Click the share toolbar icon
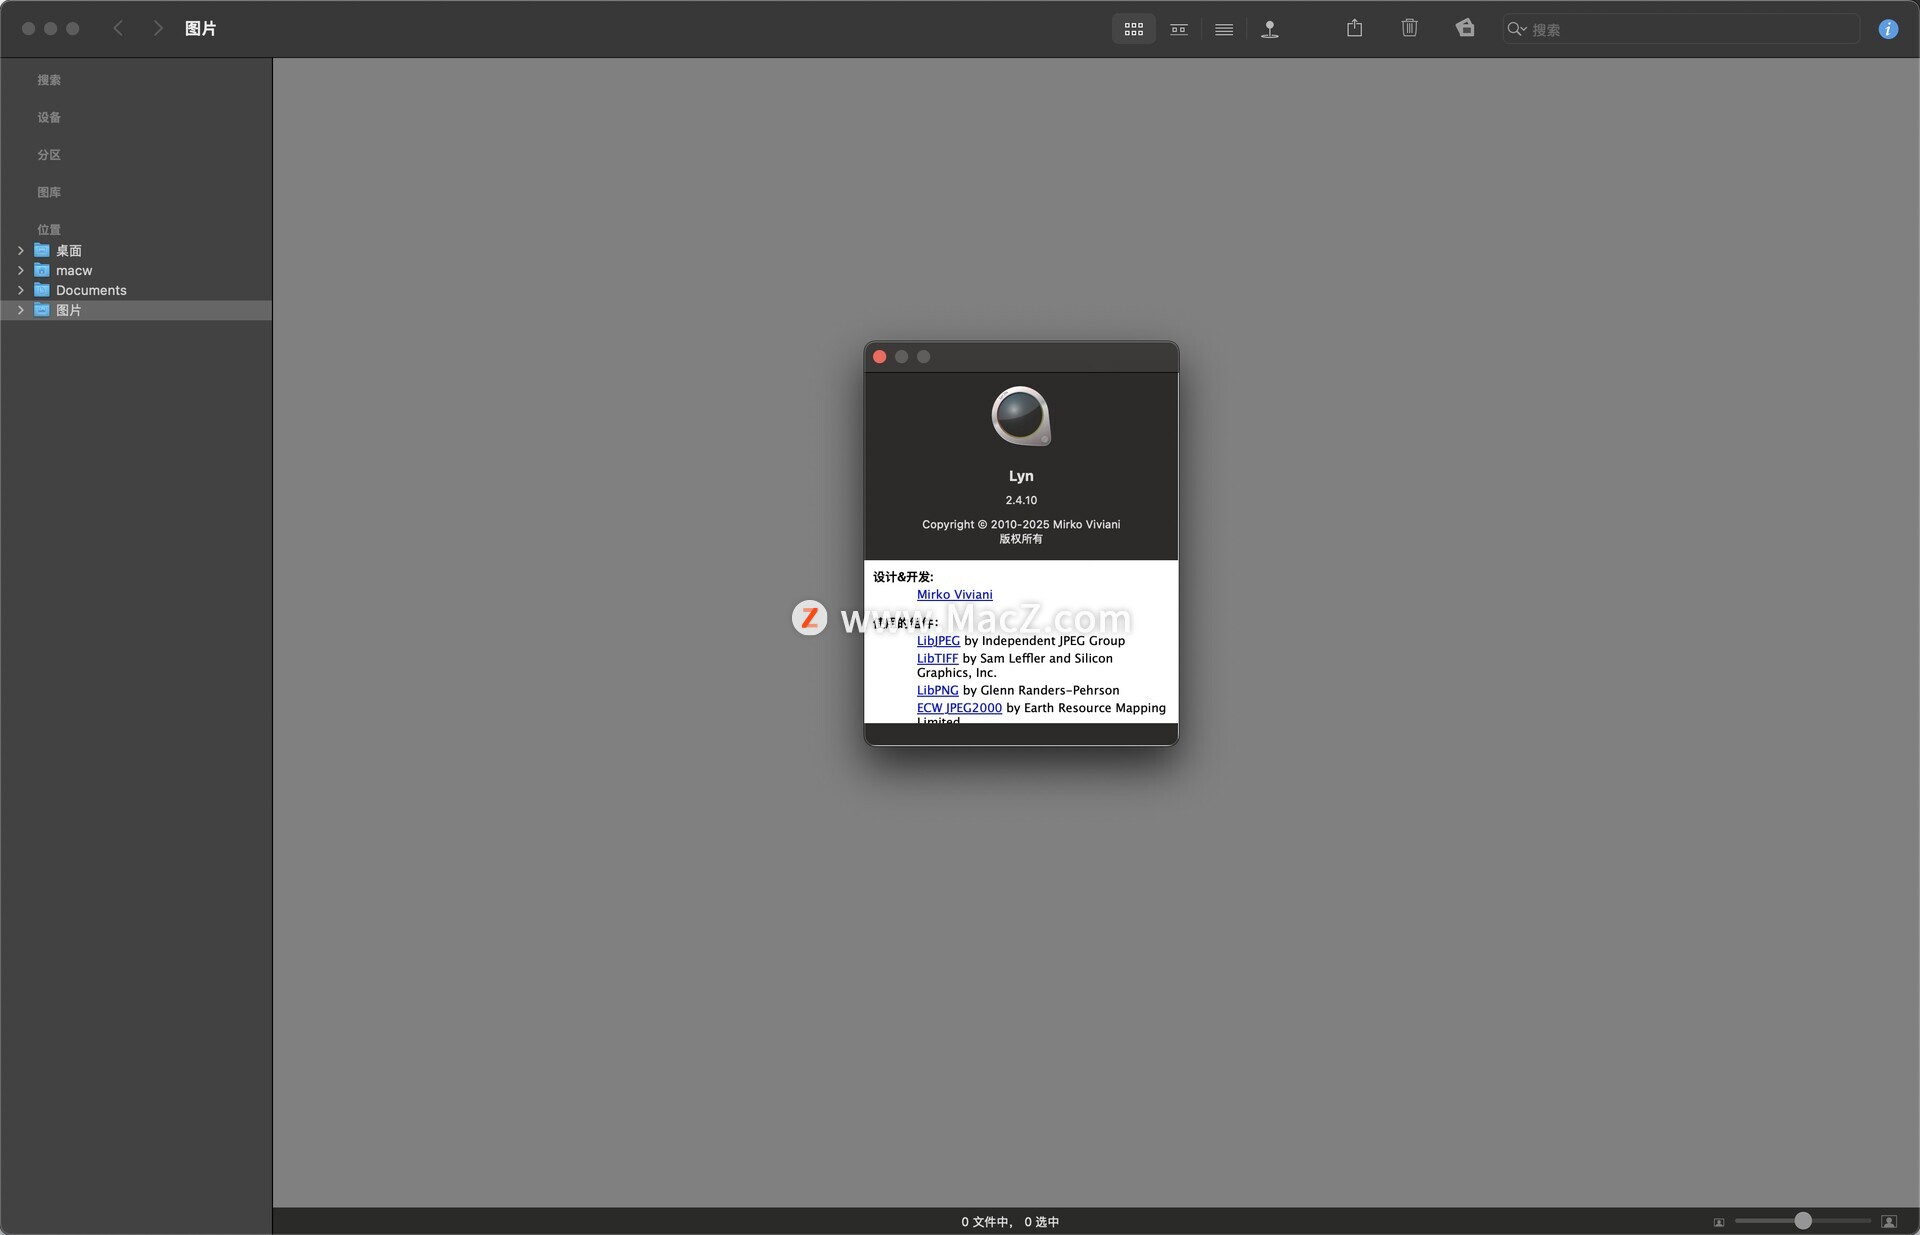Image resolution: width=1920 pixels, height=1235 pixels. click(x=1354, y=28)
